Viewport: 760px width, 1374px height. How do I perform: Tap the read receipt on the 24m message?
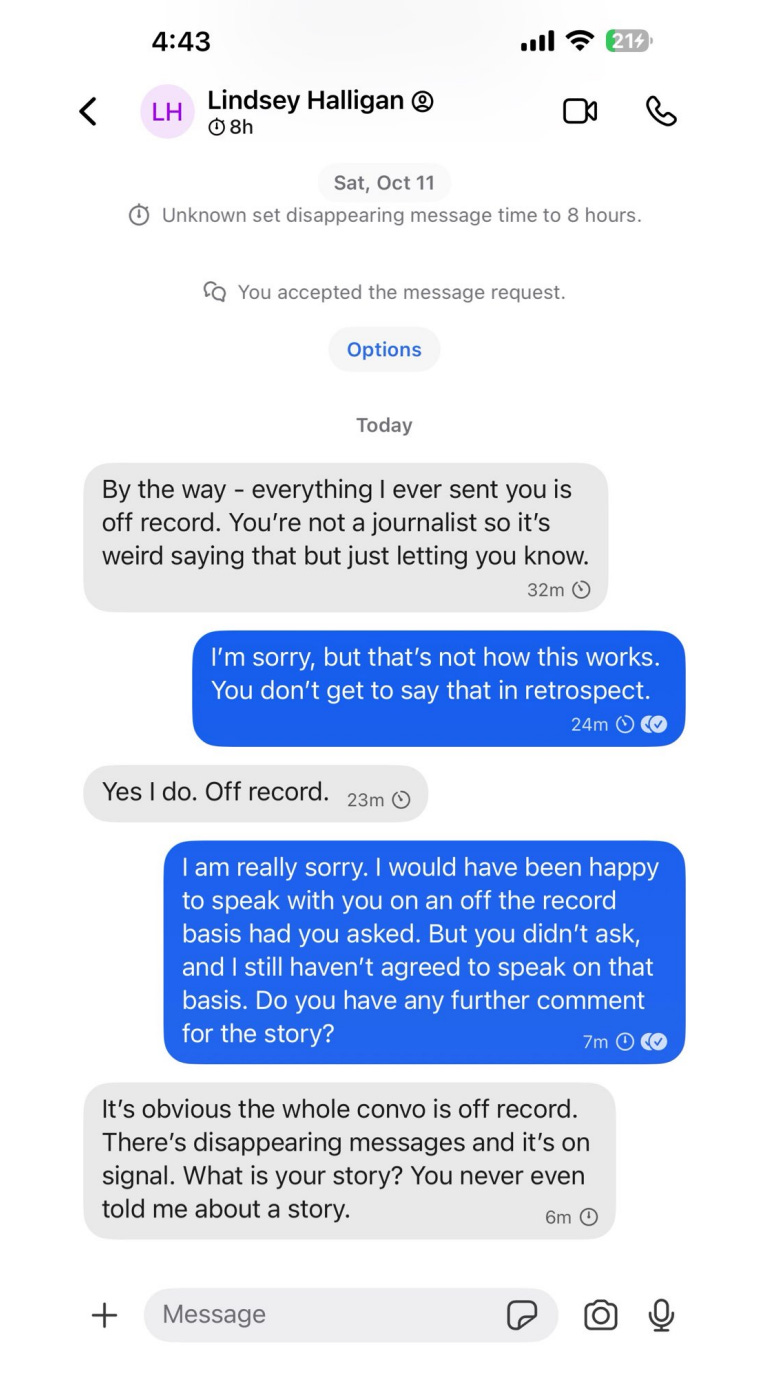coord(654,724)
